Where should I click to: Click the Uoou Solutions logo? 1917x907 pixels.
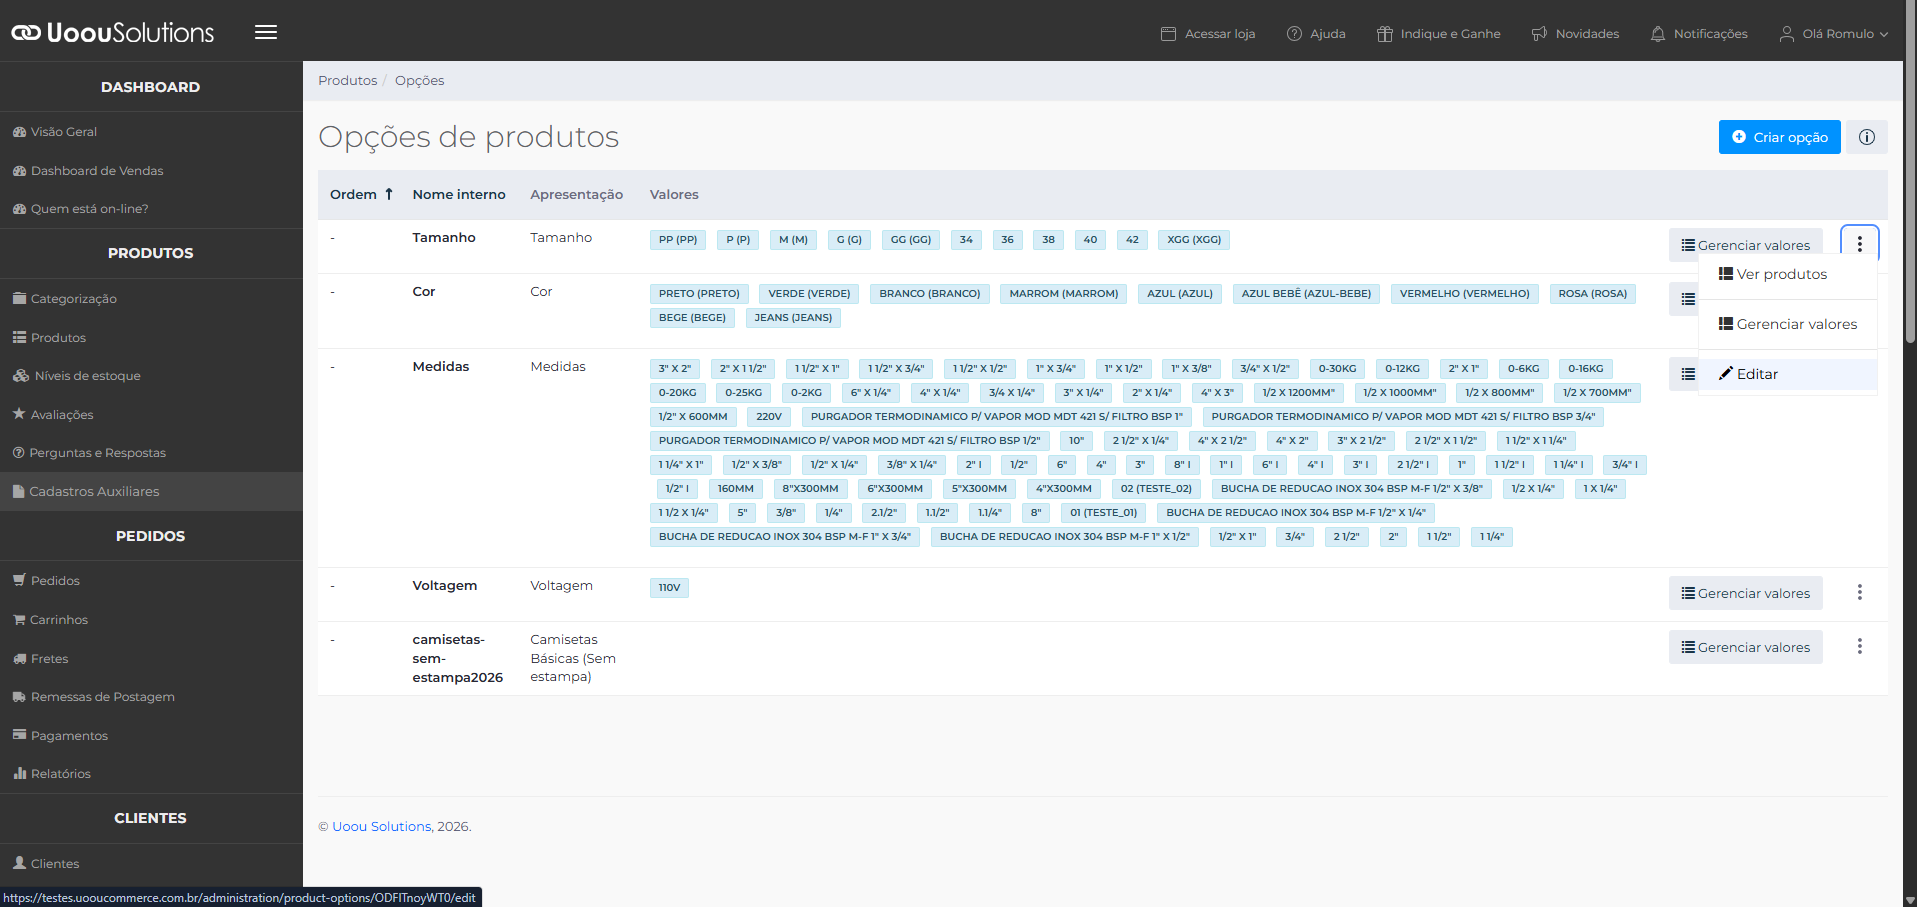point(113,32)
